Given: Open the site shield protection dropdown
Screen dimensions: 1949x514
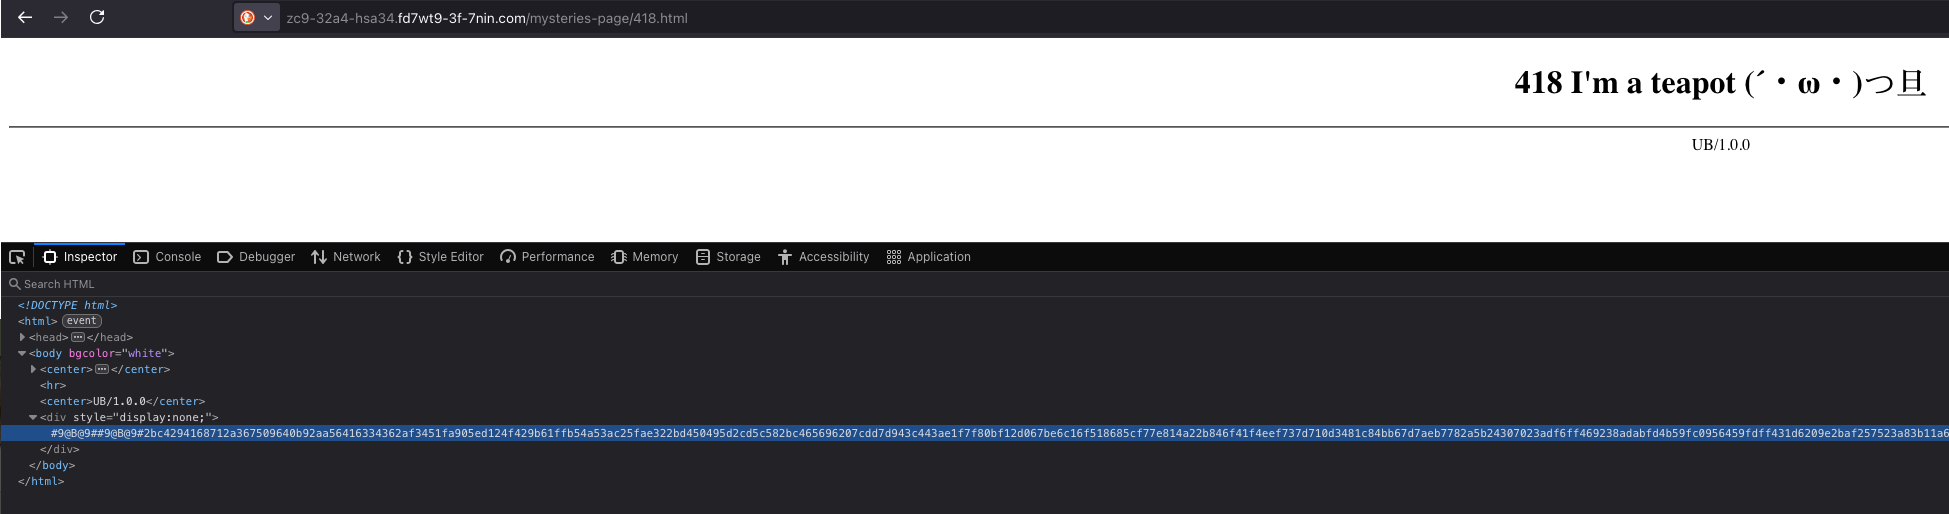Looking at the screenshot, I should point(256,18).
